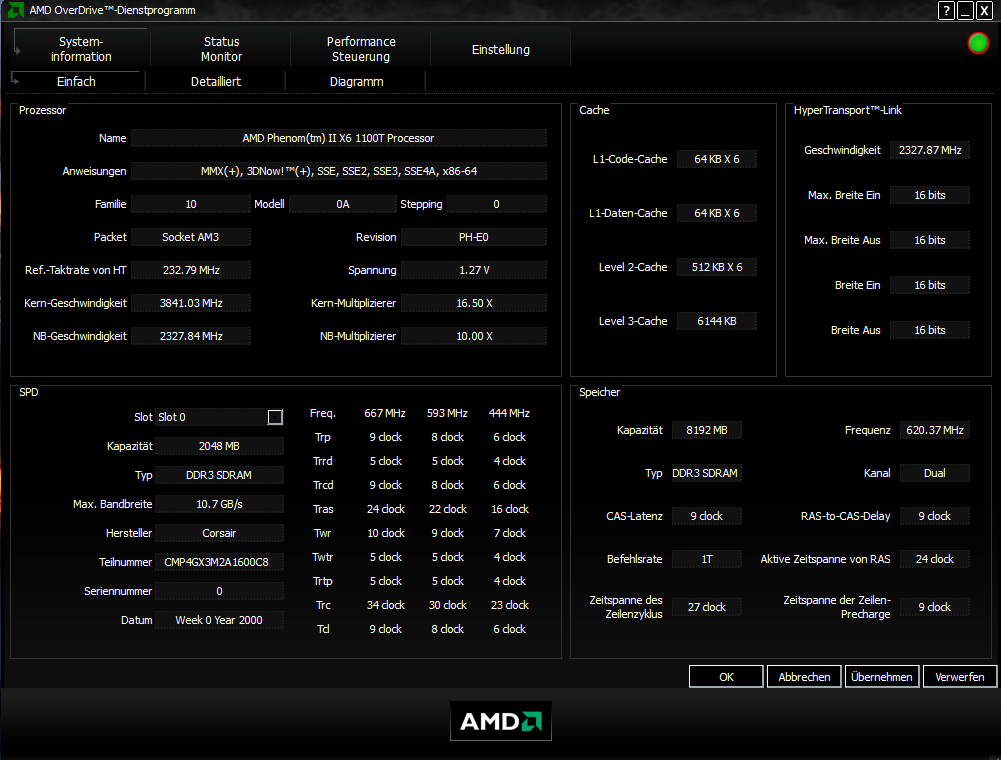Click the Abbrechen button
The image size is (1001, 760).
coord(804,676)
